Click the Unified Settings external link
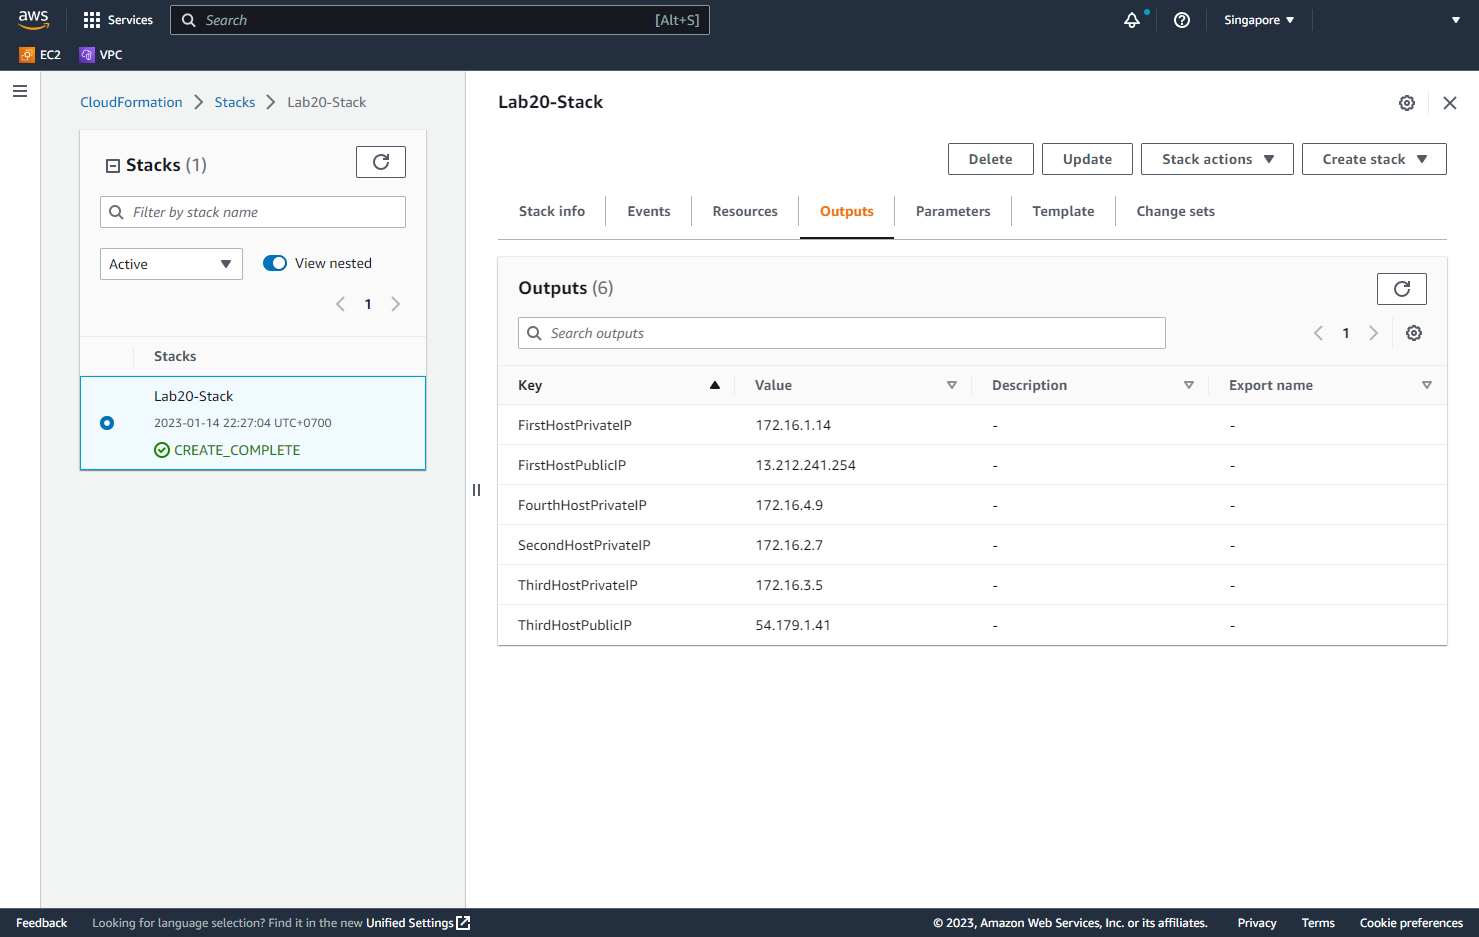 pyautogui.click(x=418, y=923)
